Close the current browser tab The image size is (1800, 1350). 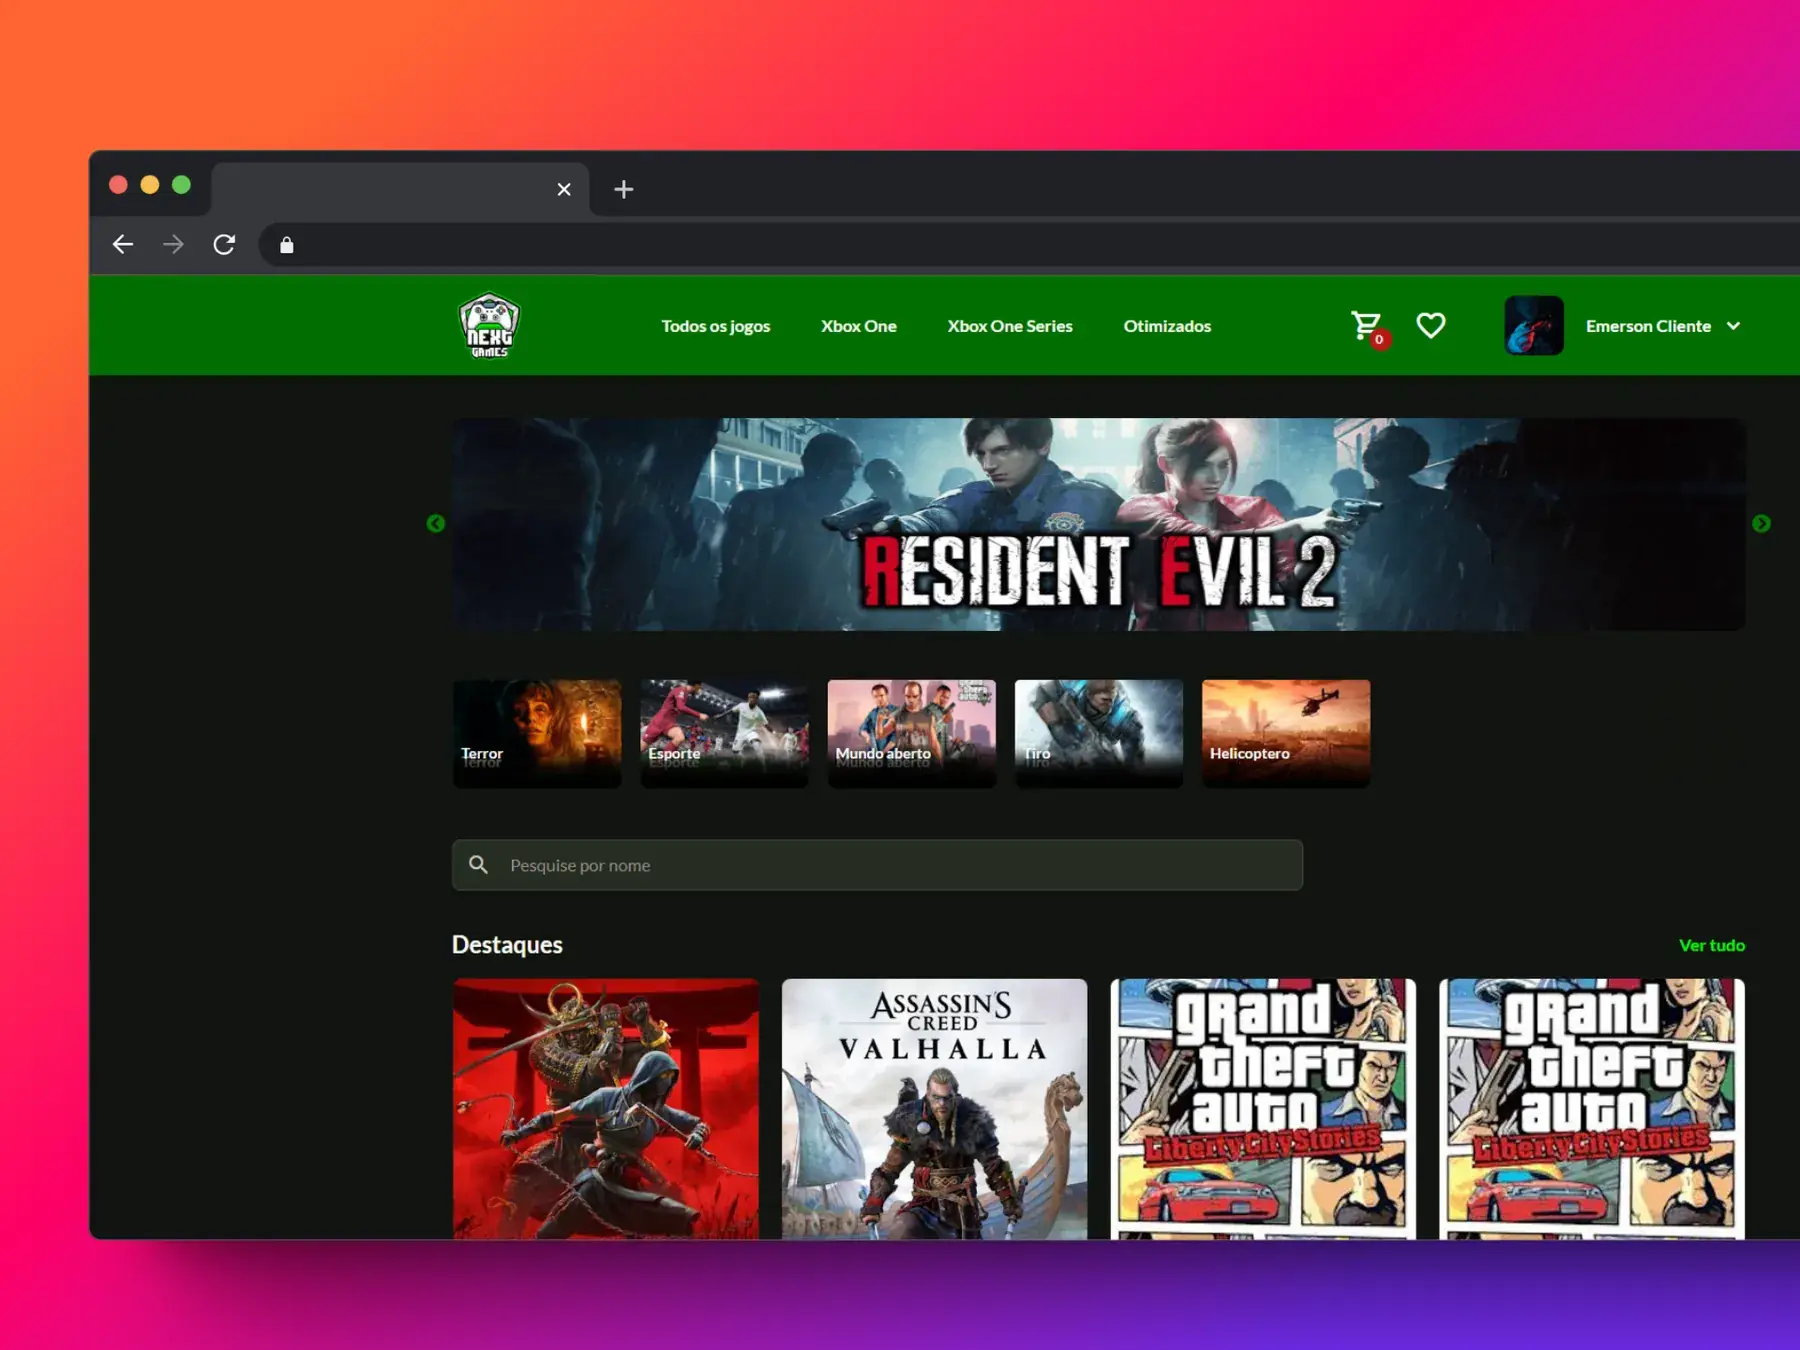tap(564, 189)
